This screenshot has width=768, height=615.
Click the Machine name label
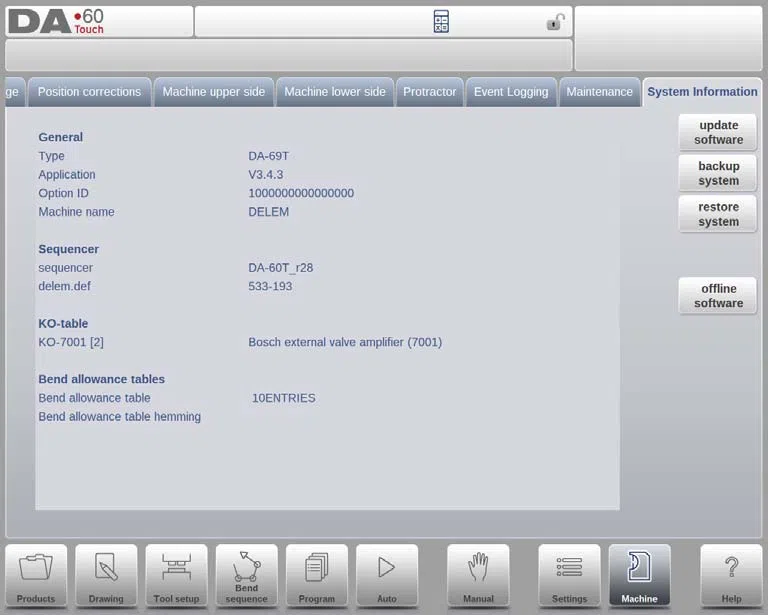pos(76,212)
